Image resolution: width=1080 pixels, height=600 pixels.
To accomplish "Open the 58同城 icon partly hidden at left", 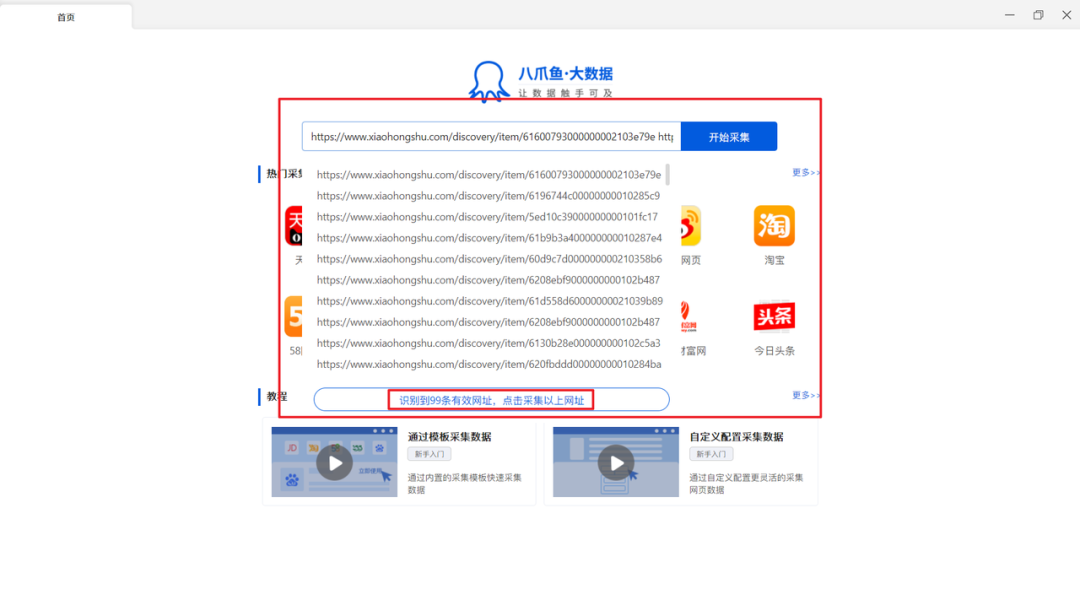I will tap(294, 316).
